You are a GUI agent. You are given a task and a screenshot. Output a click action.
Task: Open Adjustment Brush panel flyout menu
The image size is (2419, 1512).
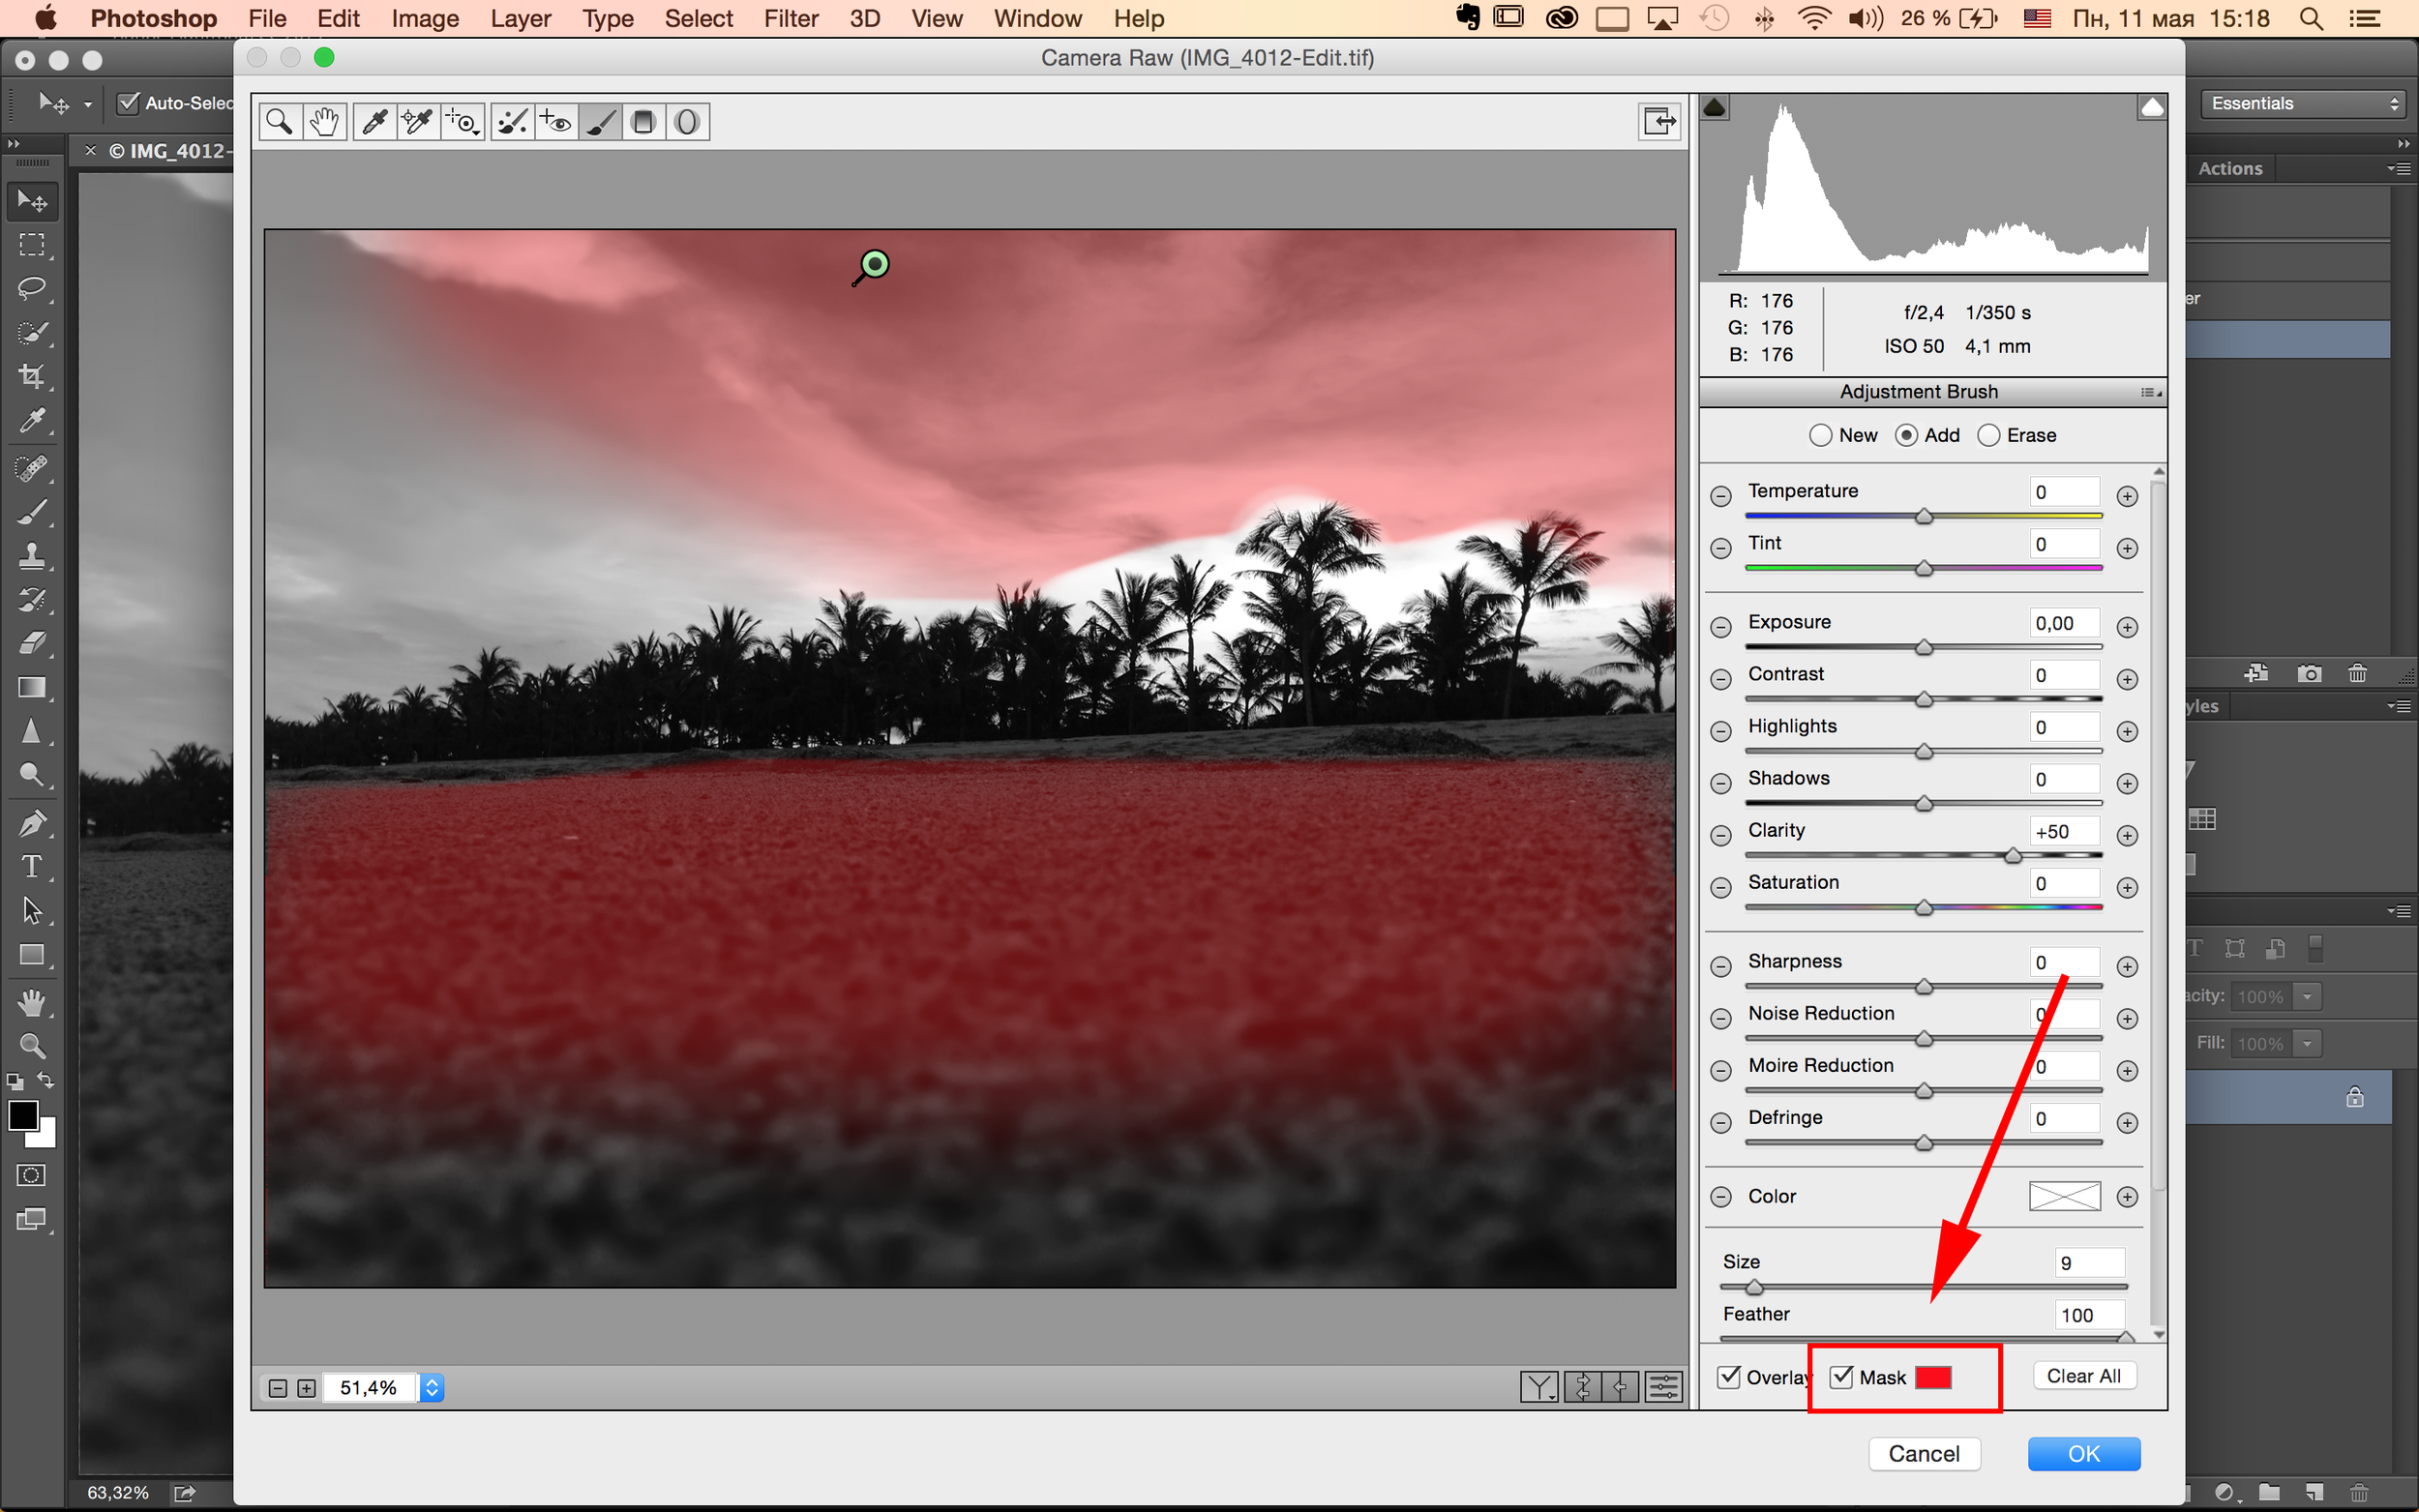2151,392
